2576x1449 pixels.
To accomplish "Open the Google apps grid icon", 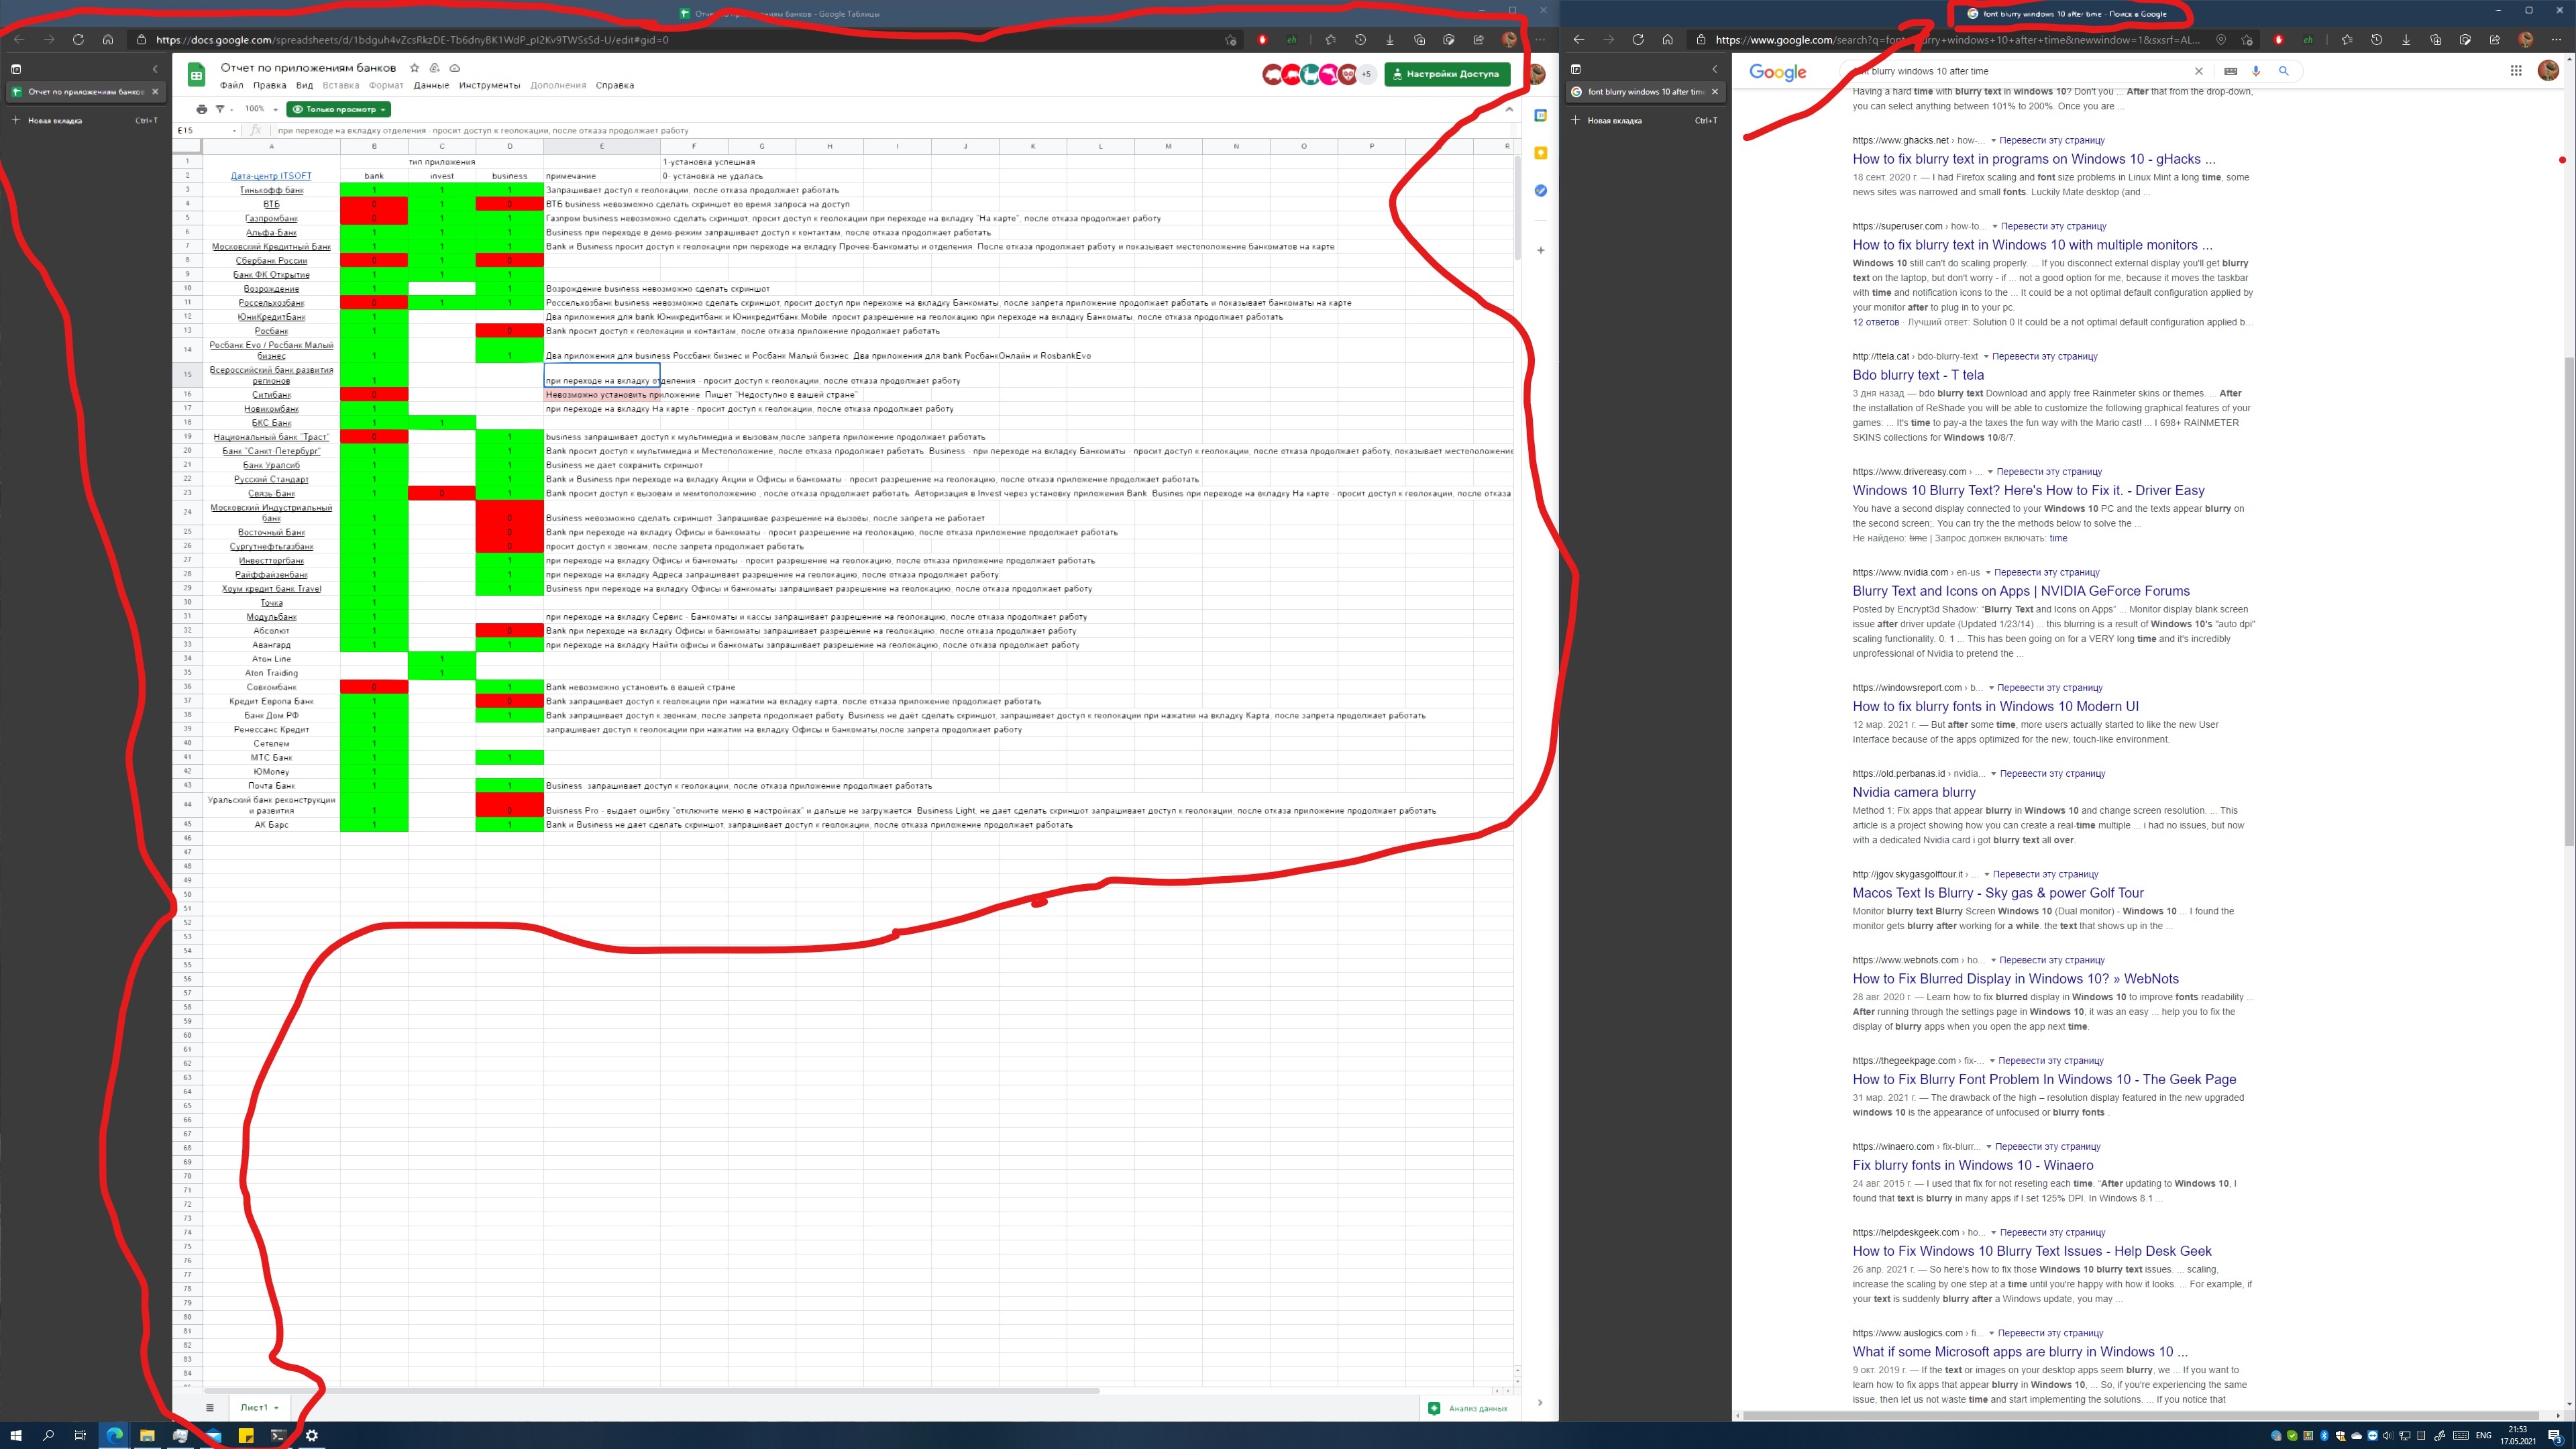I will (2516, 70).
